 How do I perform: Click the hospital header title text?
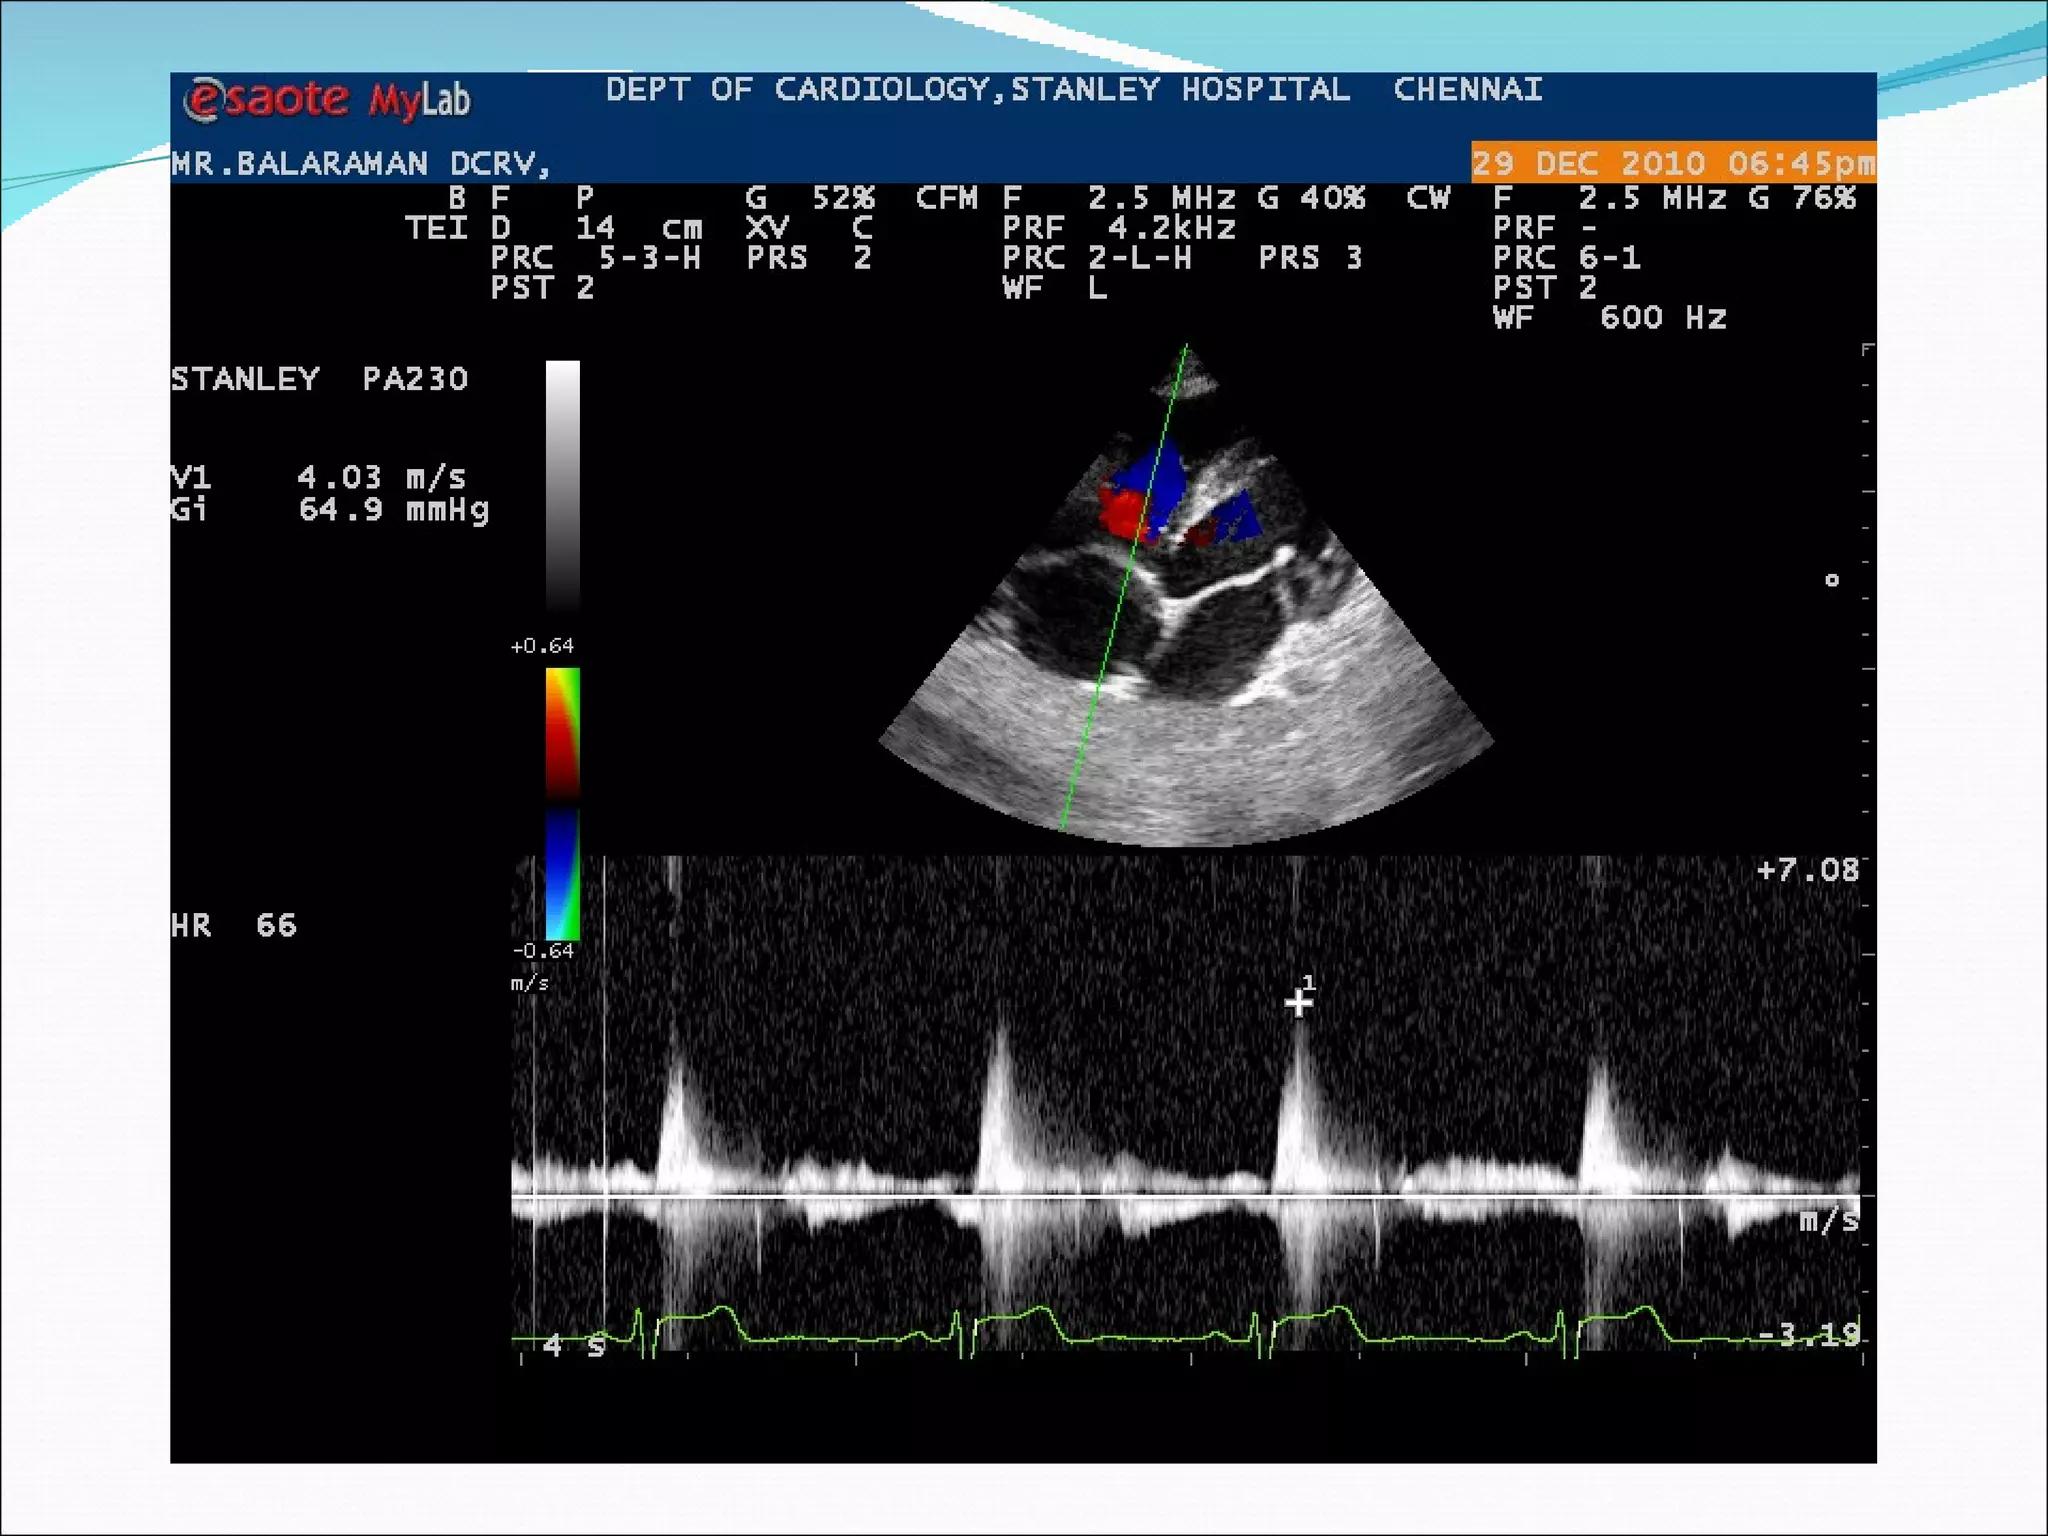tap(1073, 89)
